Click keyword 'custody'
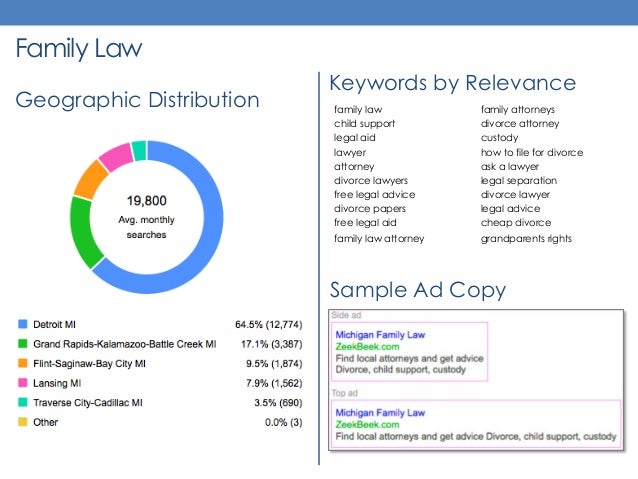The width and height of the screenshot is (638, 479). point(500,138)
